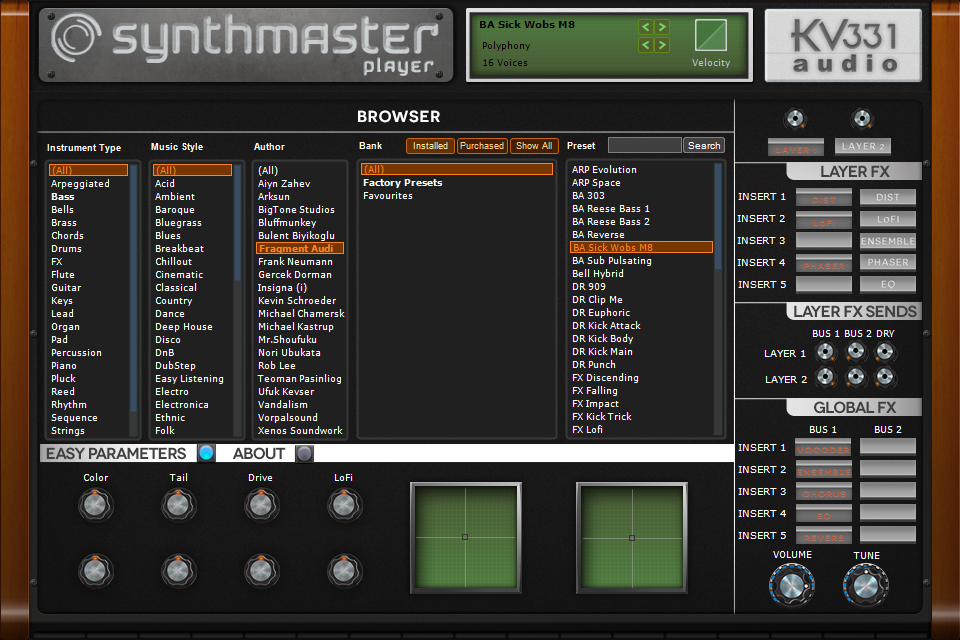Open the orange PHASER slot on Layer FX Insert 4

[823, 264]
